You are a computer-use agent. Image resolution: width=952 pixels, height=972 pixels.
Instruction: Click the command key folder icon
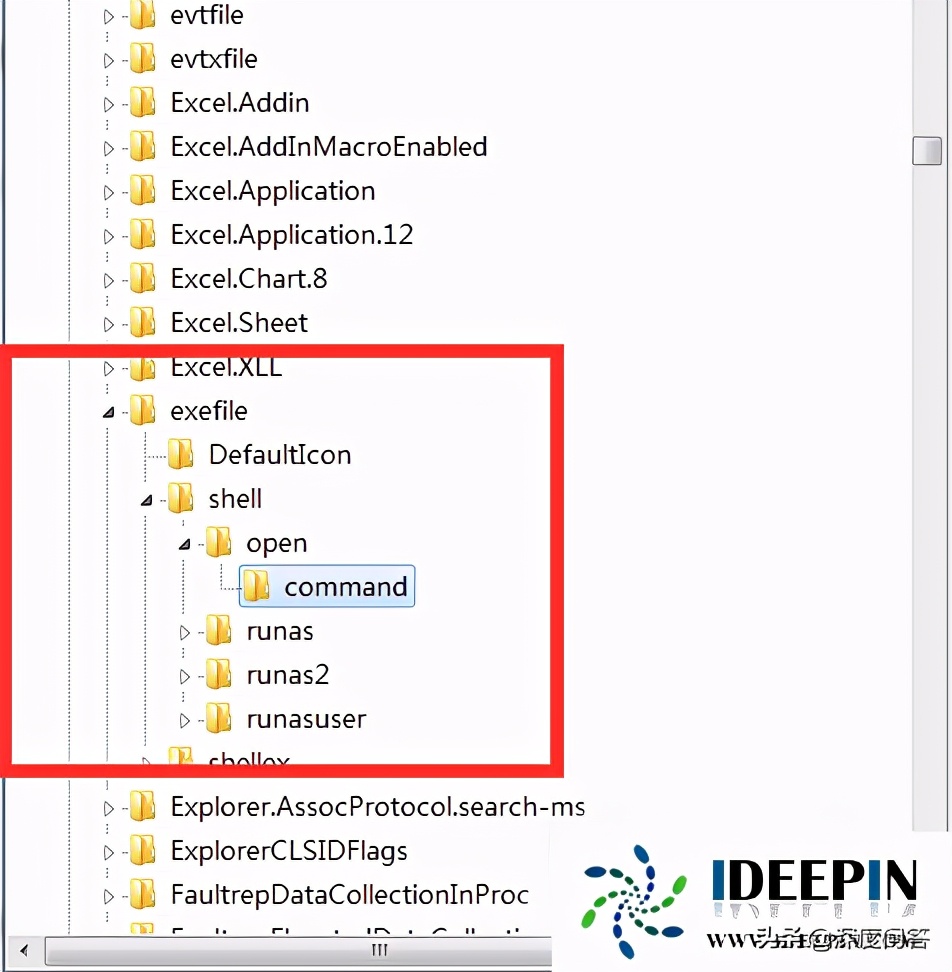(x=256, y=586)
